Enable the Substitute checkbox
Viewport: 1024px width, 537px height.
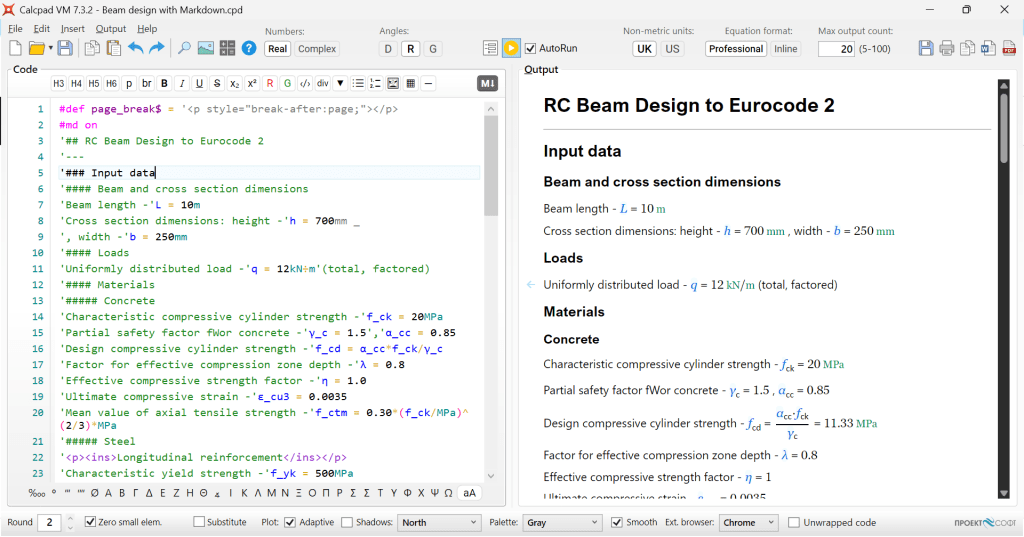pyautogui.click(x=199, y=522)
